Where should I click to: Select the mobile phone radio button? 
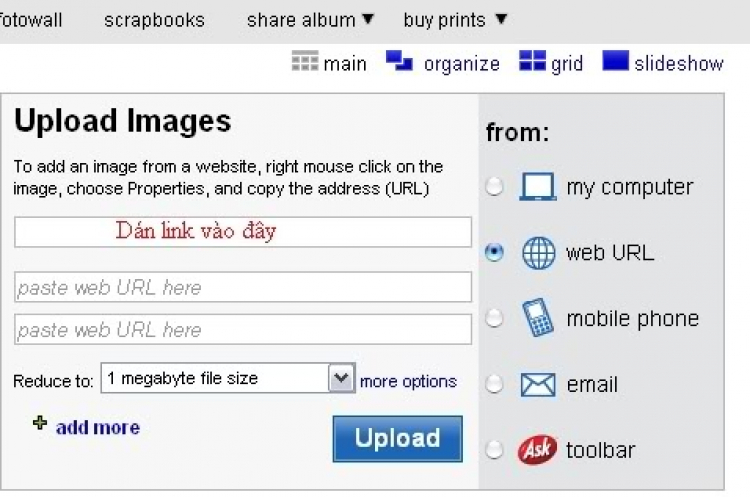click(x=494, y=318)
